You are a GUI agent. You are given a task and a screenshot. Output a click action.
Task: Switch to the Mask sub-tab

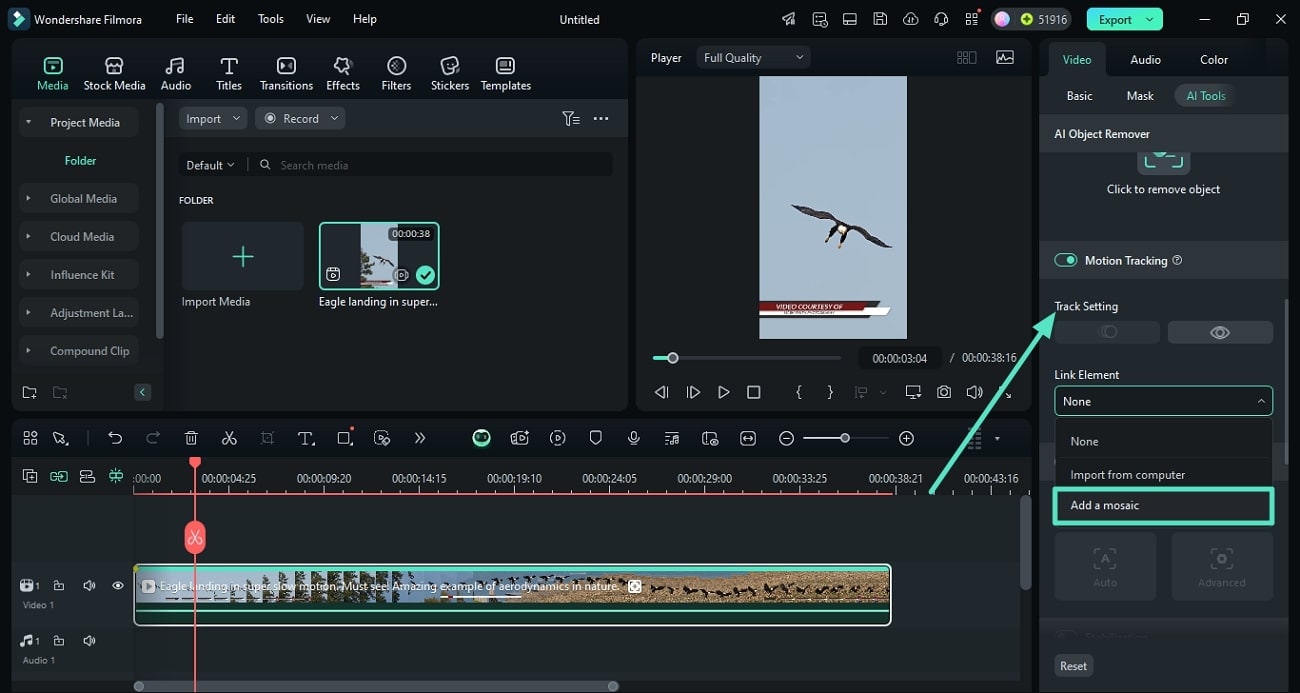1140,96
